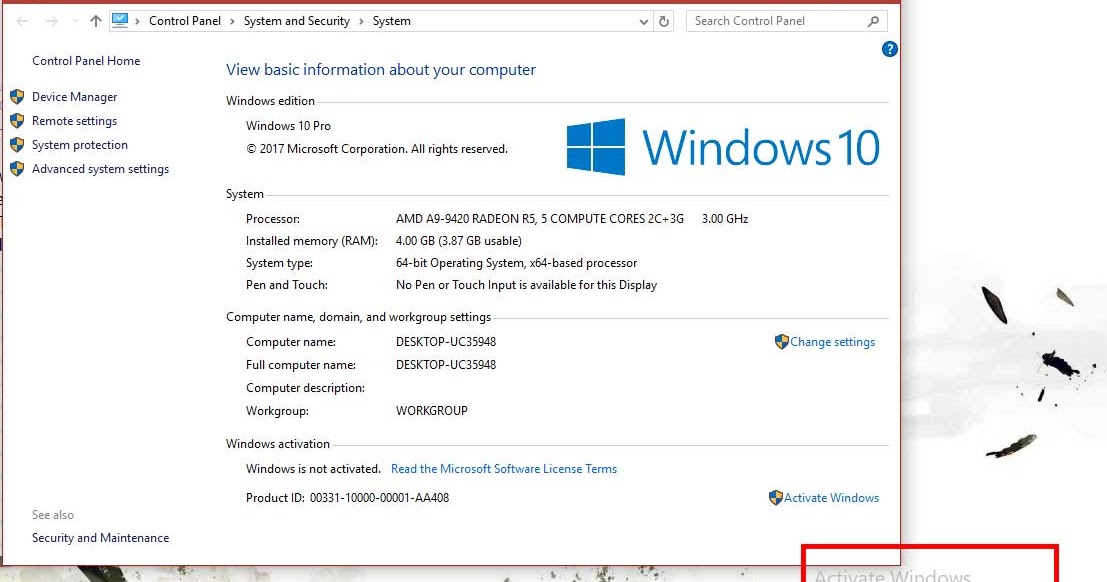This screenshot has height=582, width=1107.
Task: Open Device Manager link
Action: click(74, 97)
